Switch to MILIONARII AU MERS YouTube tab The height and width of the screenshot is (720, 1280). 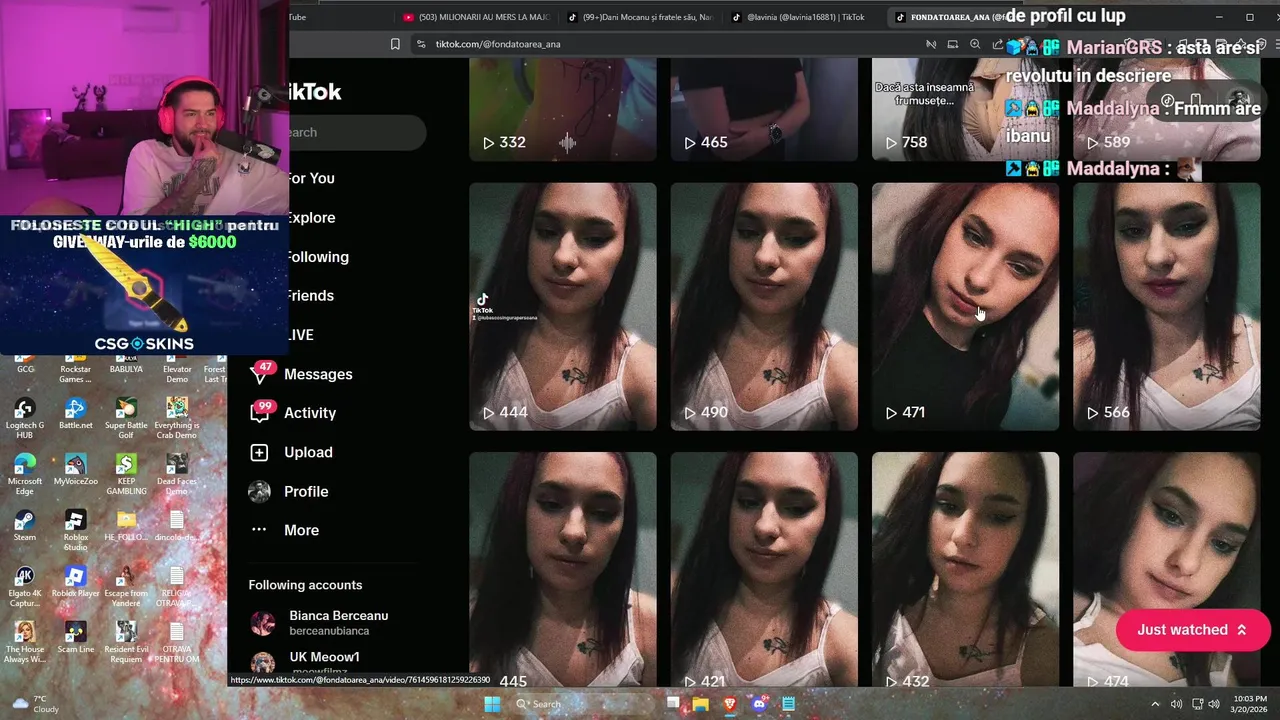click(x=475, y=17)
